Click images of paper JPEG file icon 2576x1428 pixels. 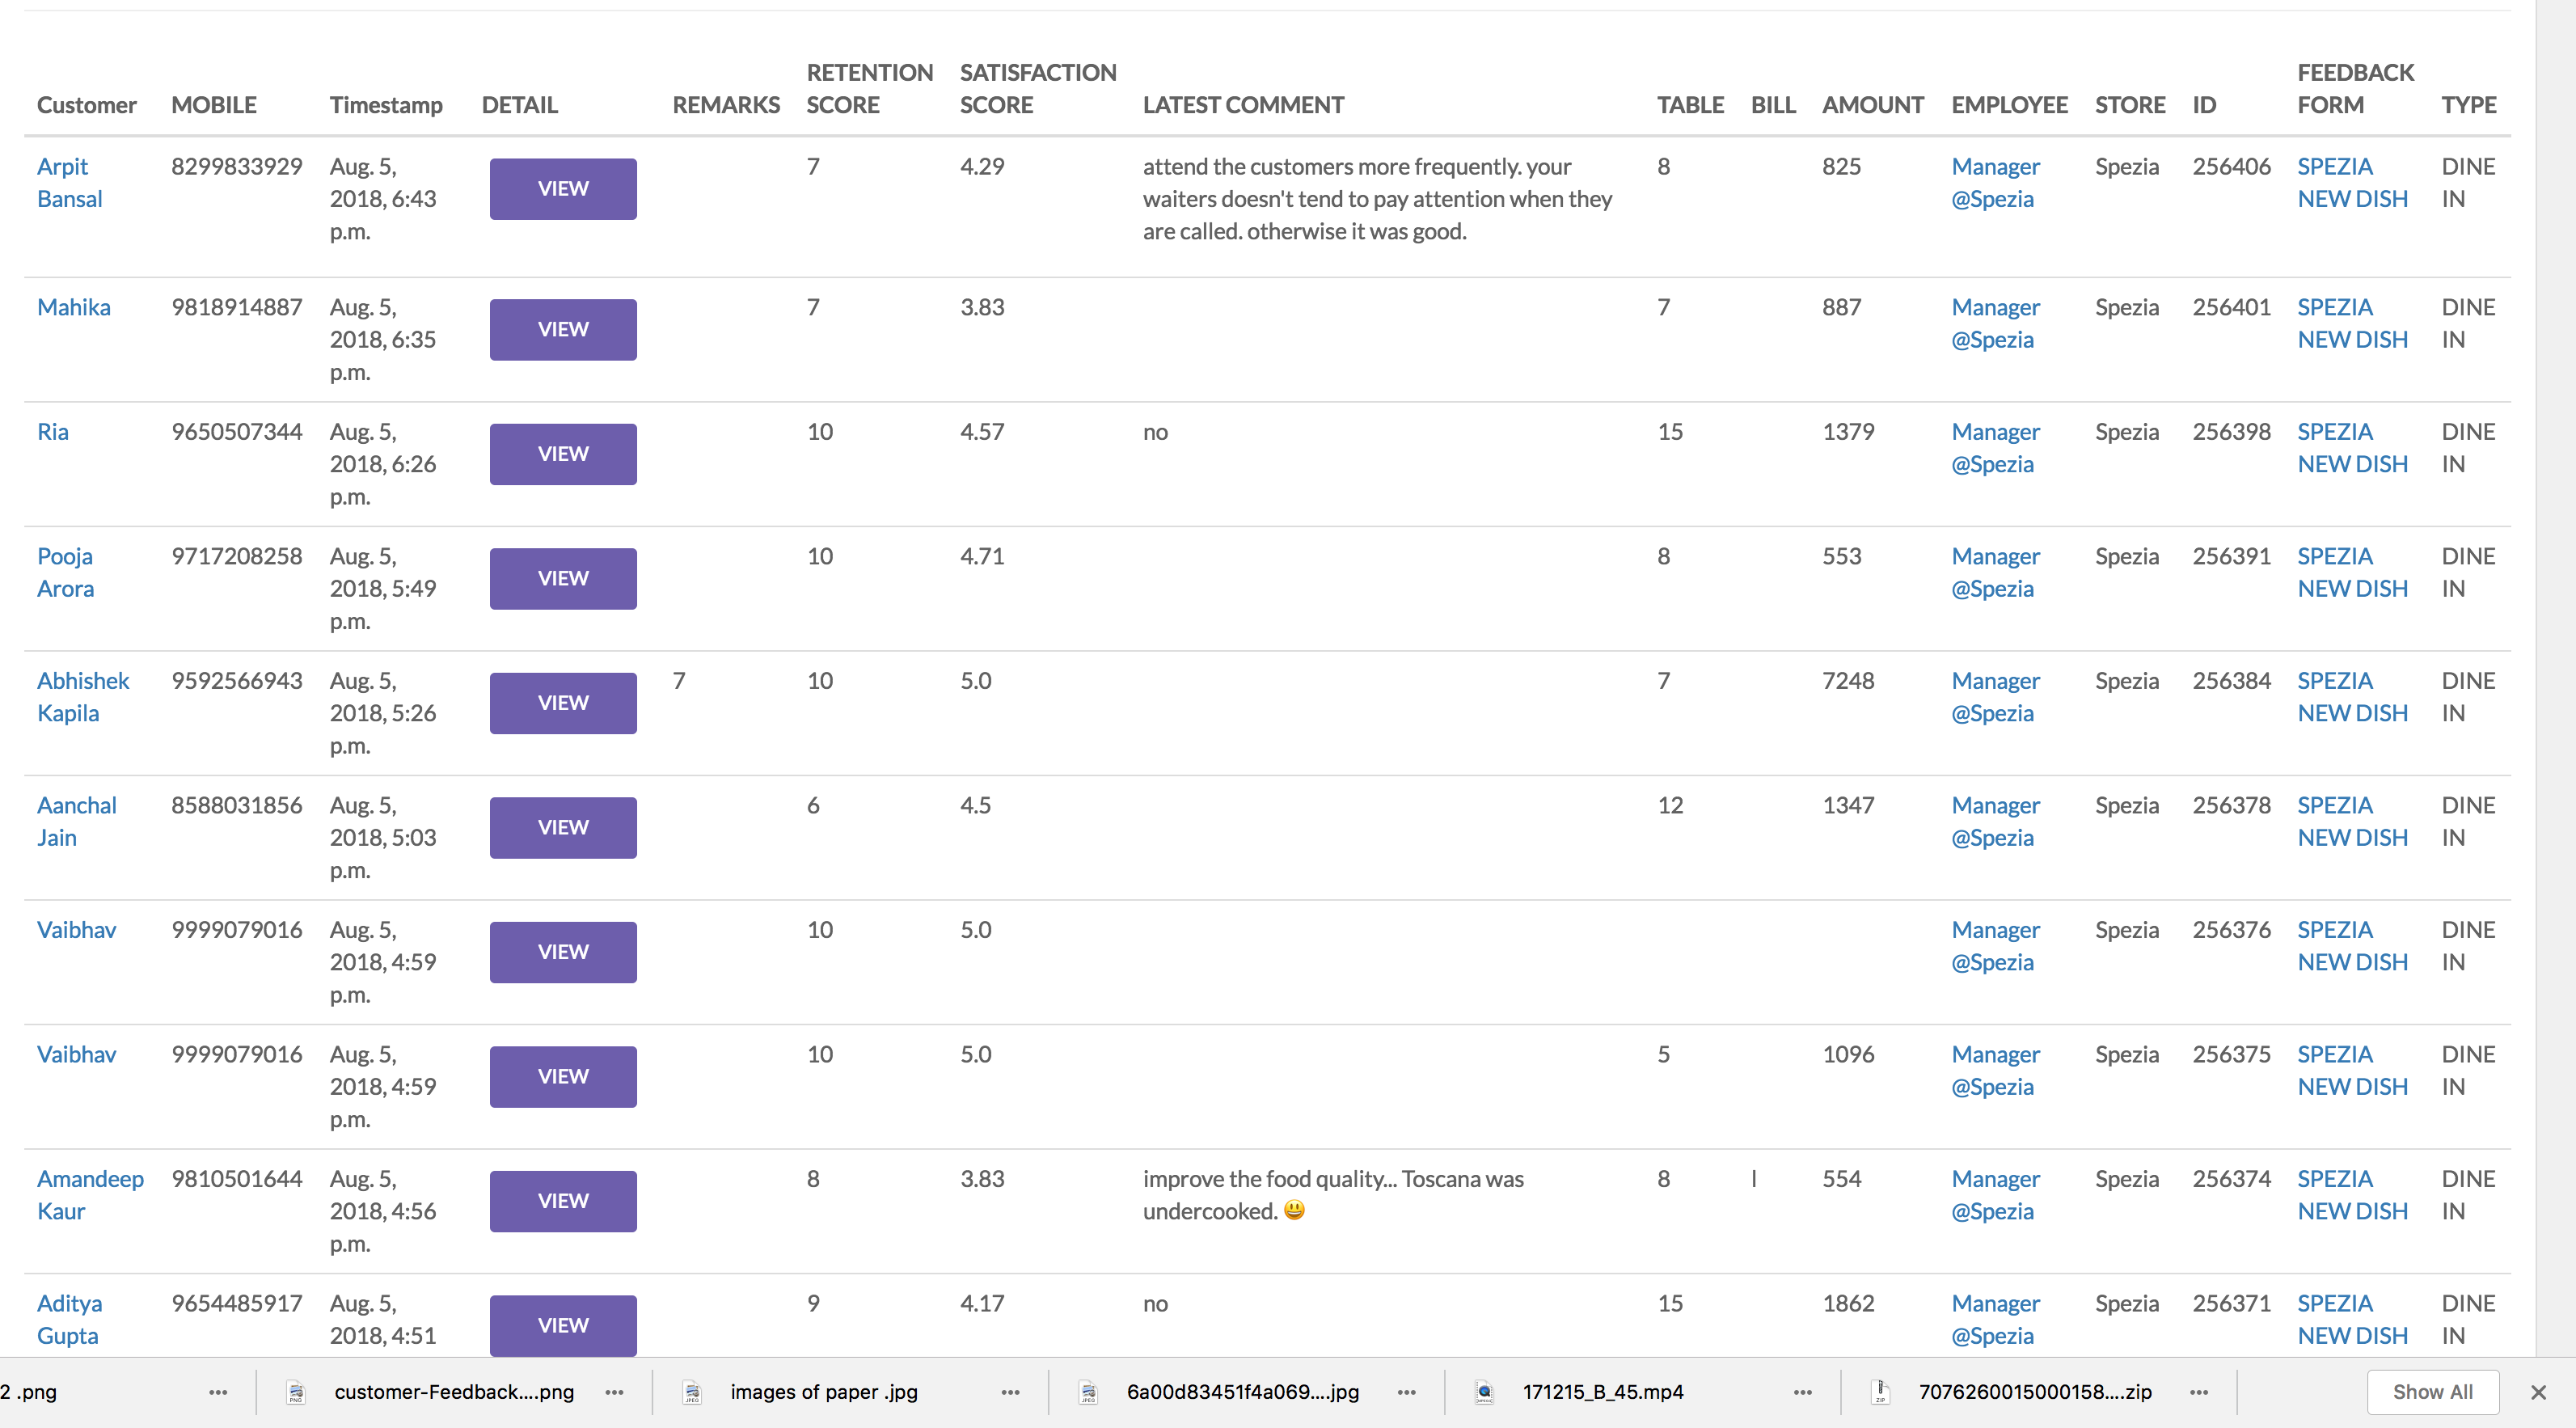click(x=691, y=1392)
